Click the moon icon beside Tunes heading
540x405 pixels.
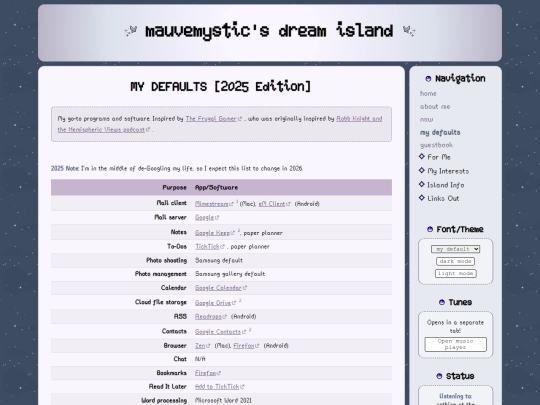tap(442, 302)
